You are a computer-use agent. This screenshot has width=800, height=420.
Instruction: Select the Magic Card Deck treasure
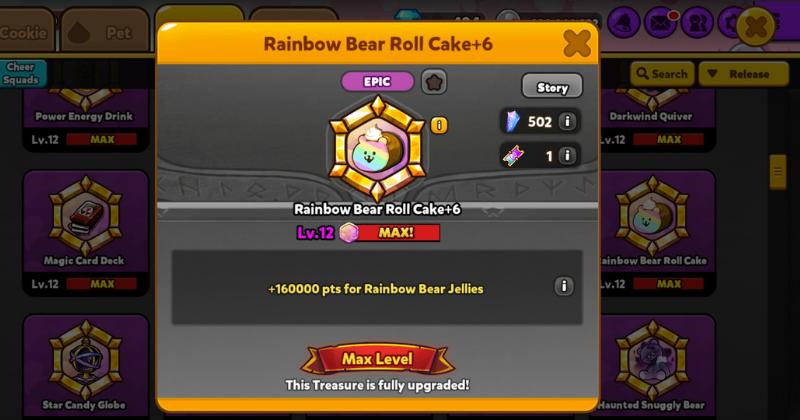(x=85, y=233)
